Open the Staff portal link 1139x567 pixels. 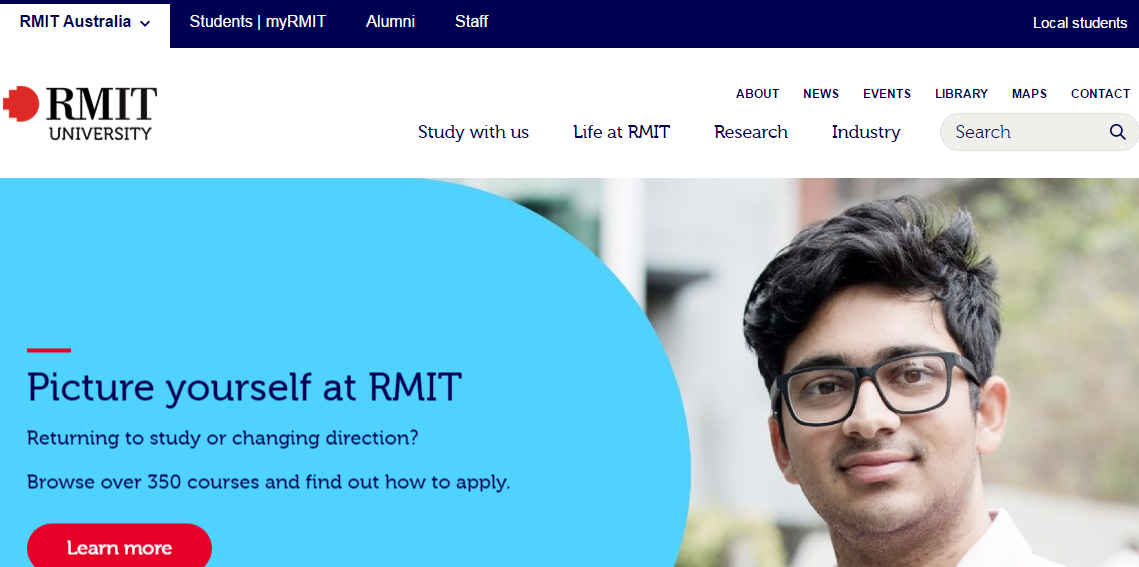(x=471, y=22)
